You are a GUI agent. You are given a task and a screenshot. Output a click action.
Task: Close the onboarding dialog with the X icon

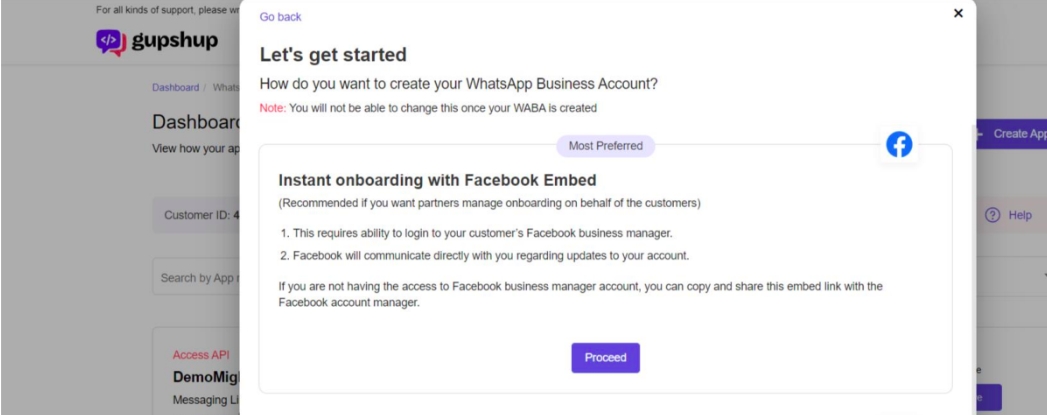(958, 13)
